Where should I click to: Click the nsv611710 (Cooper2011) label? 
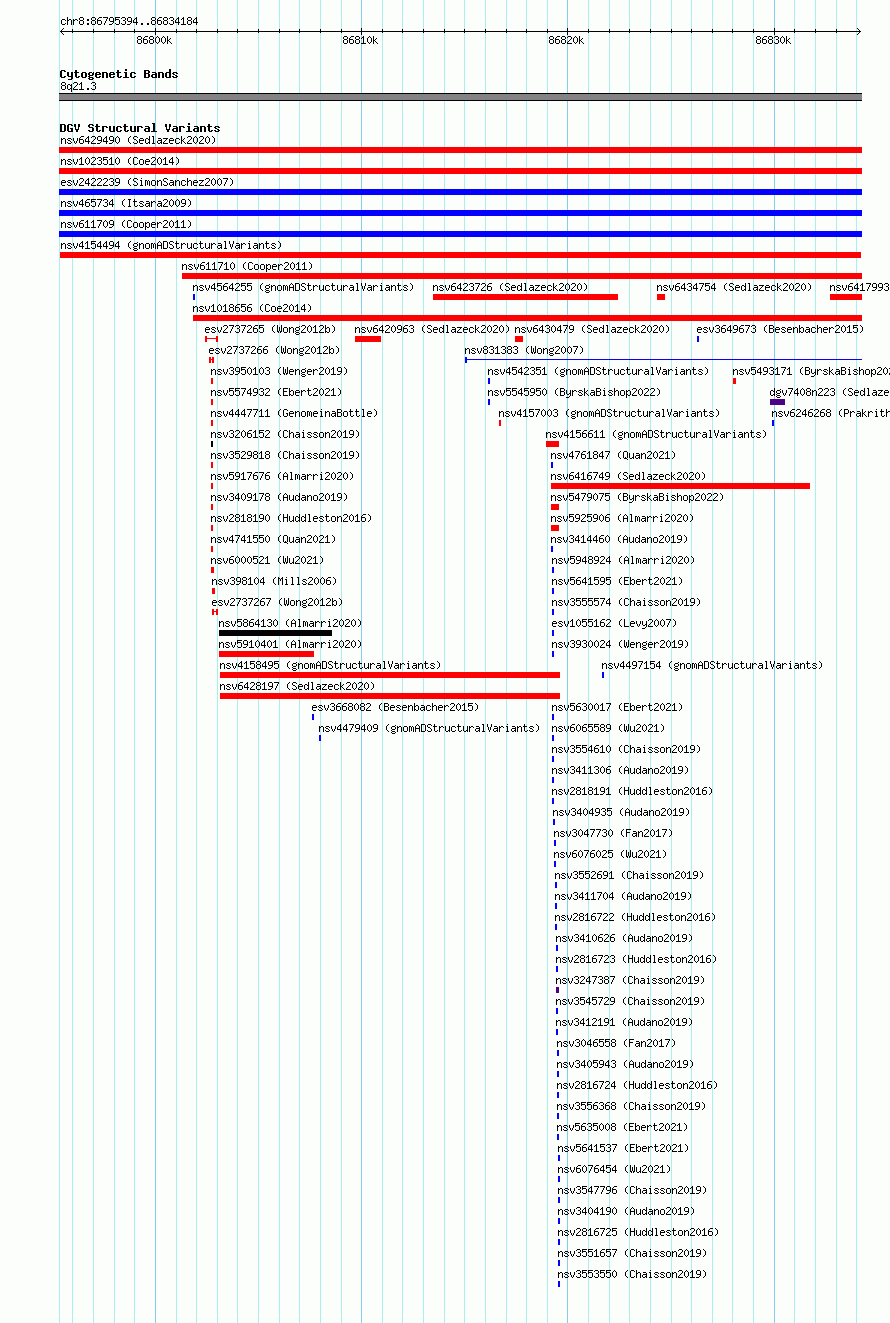(247, 267)
